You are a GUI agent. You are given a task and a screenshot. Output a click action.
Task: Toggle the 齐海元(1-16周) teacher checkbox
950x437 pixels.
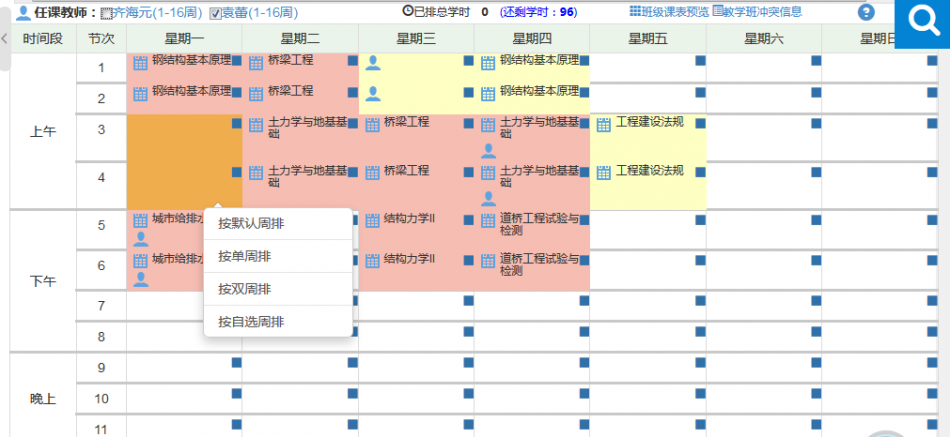click(107, 14)
